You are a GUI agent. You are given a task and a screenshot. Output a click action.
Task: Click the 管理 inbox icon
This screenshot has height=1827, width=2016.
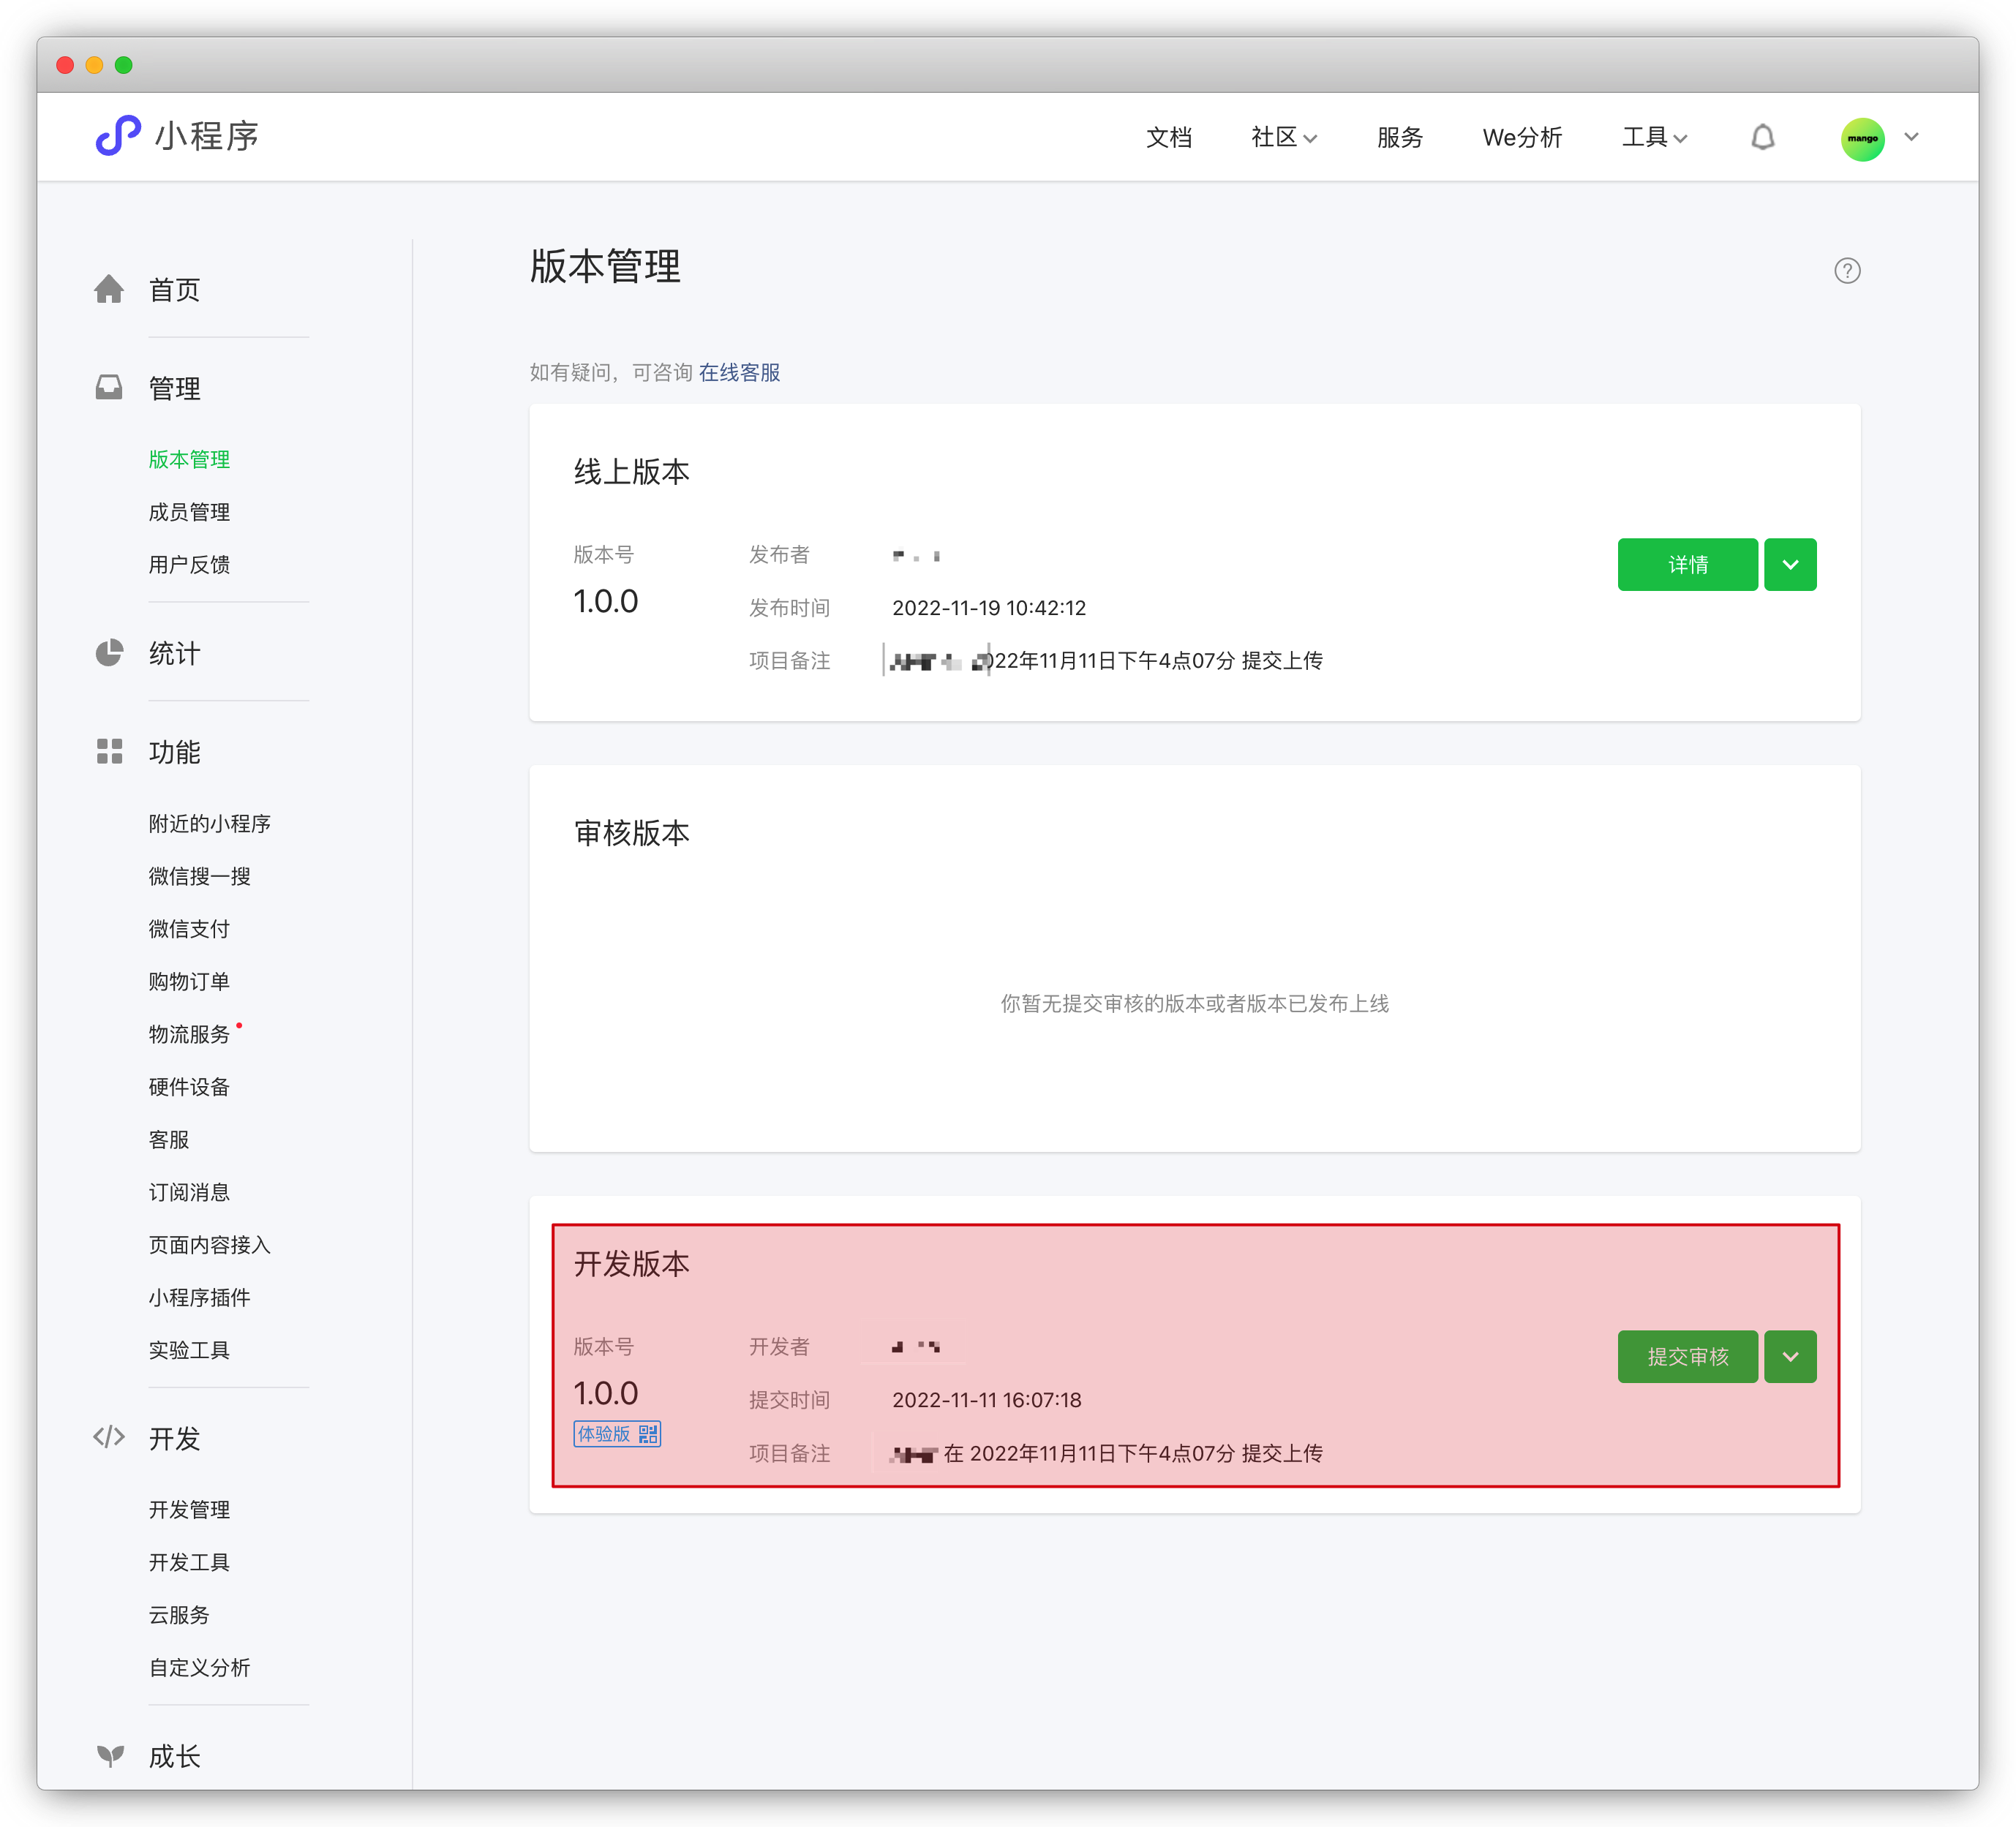(x=109, y=387)
